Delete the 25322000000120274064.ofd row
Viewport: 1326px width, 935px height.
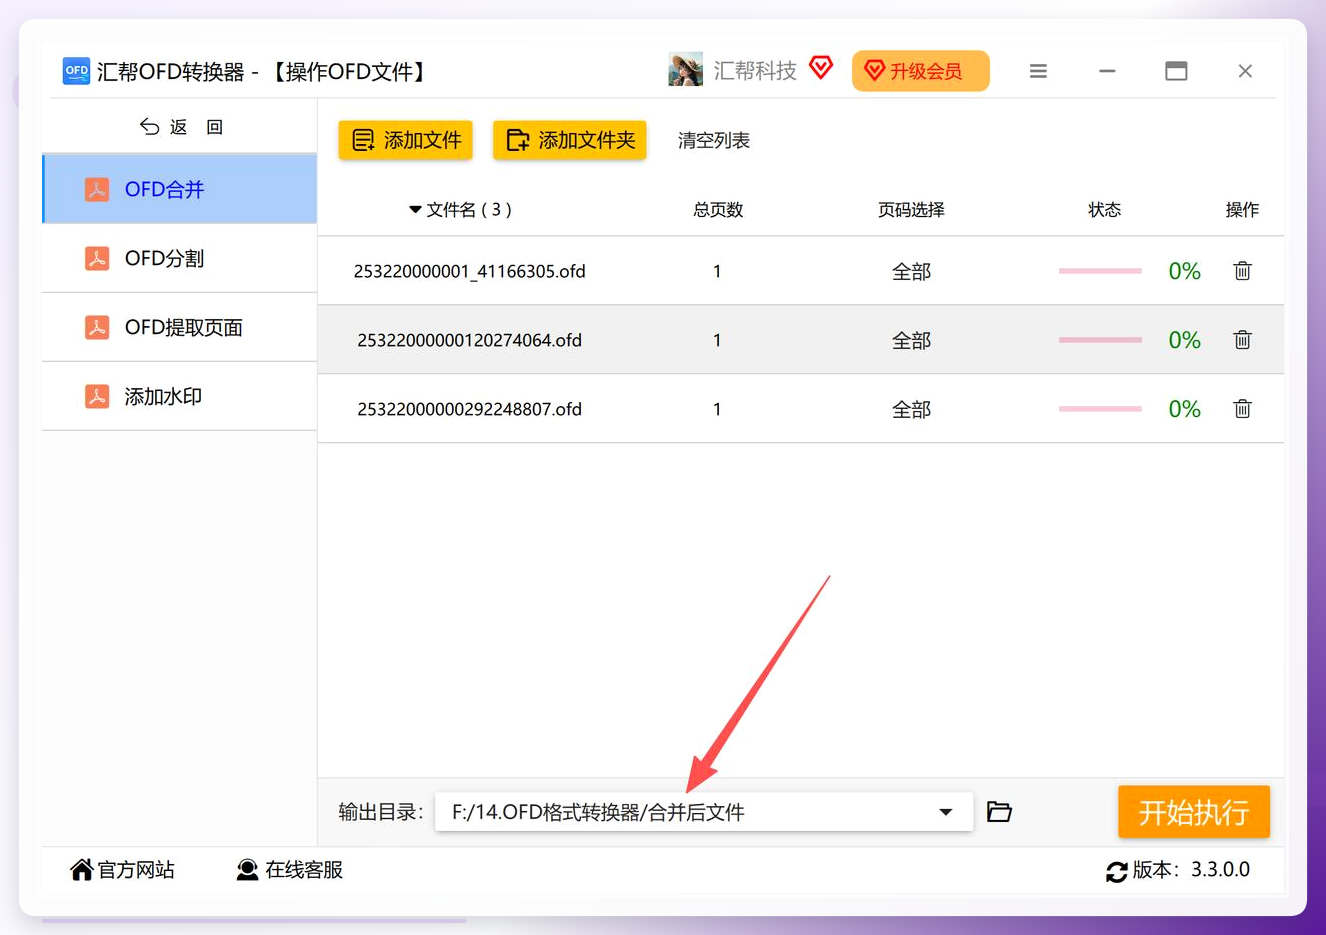coord(1242,340)
